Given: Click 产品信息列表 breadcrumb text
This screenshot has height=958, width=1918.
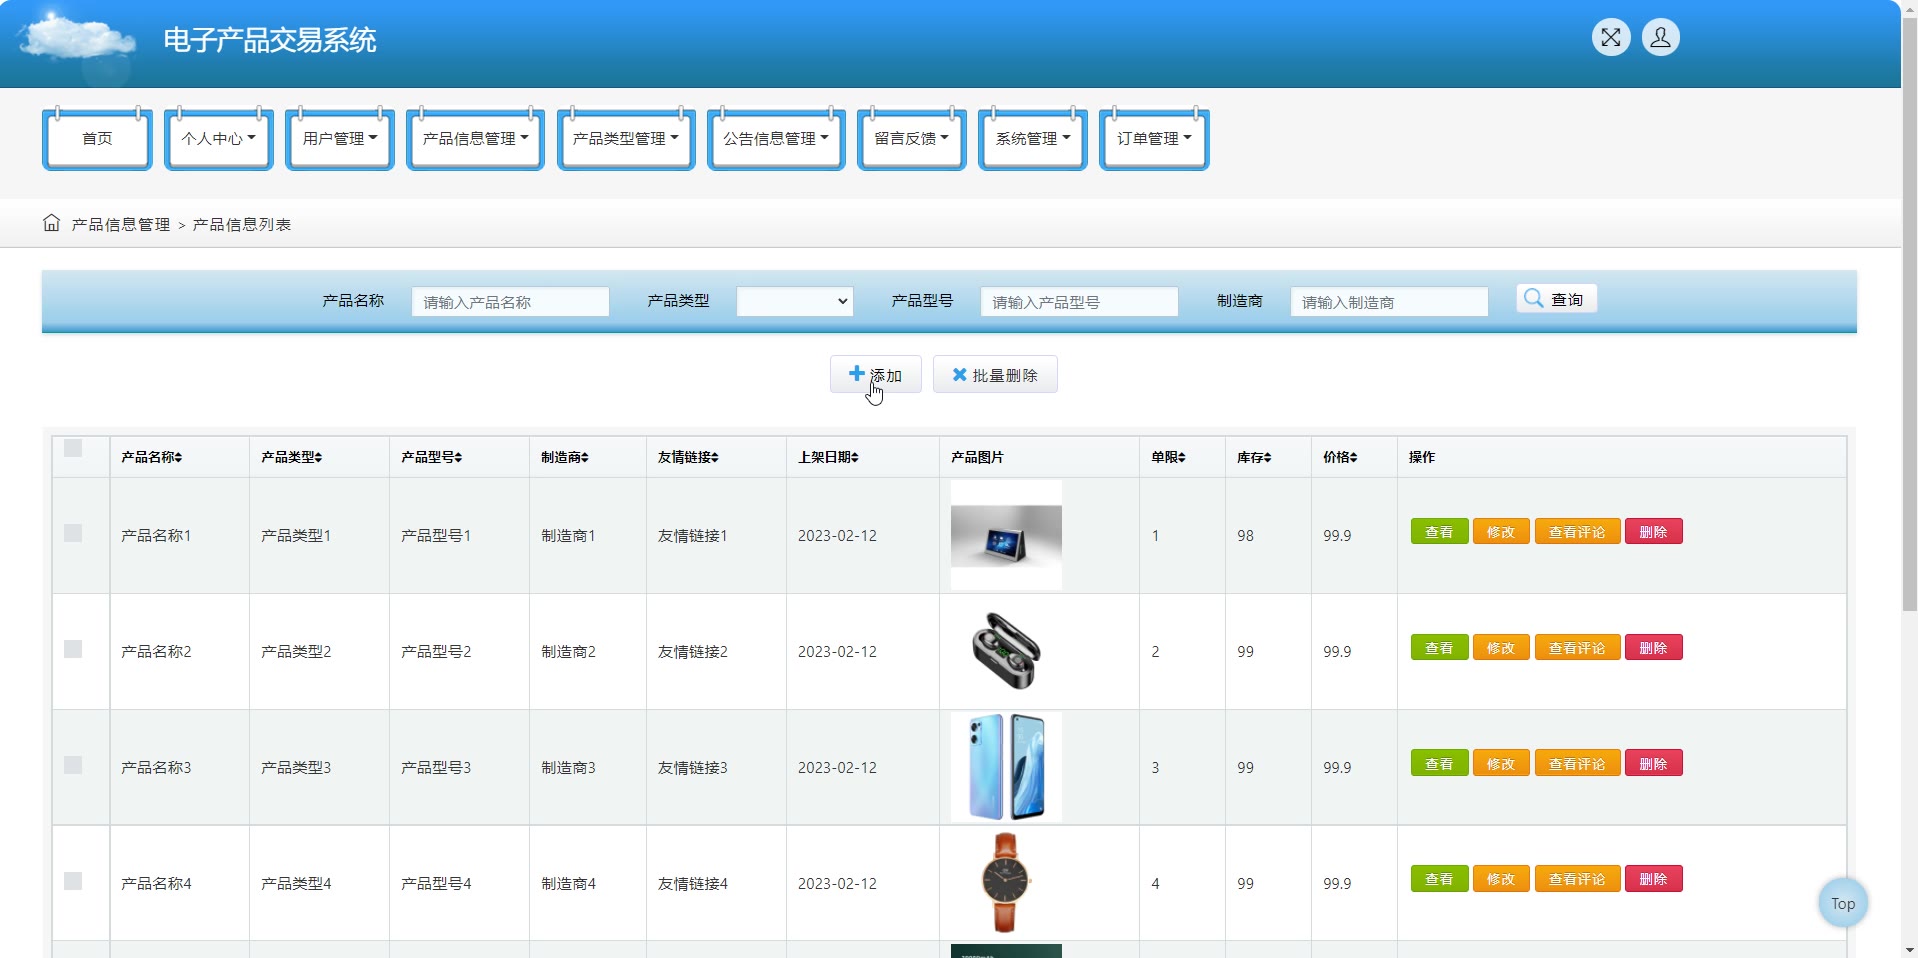Looking at the screenshot, I should tap(242, 225).
